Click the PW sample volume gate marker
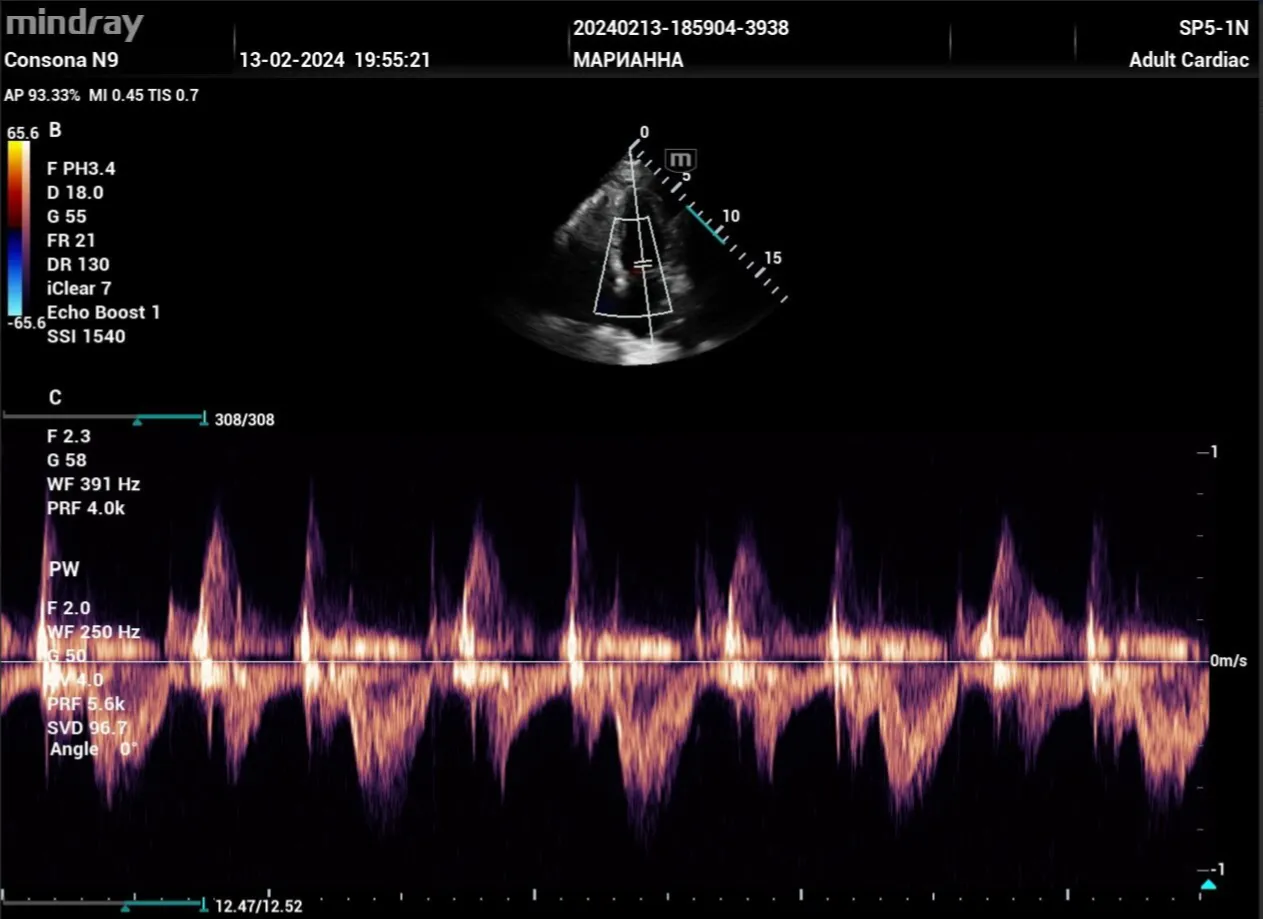 [x=643, y=262]
